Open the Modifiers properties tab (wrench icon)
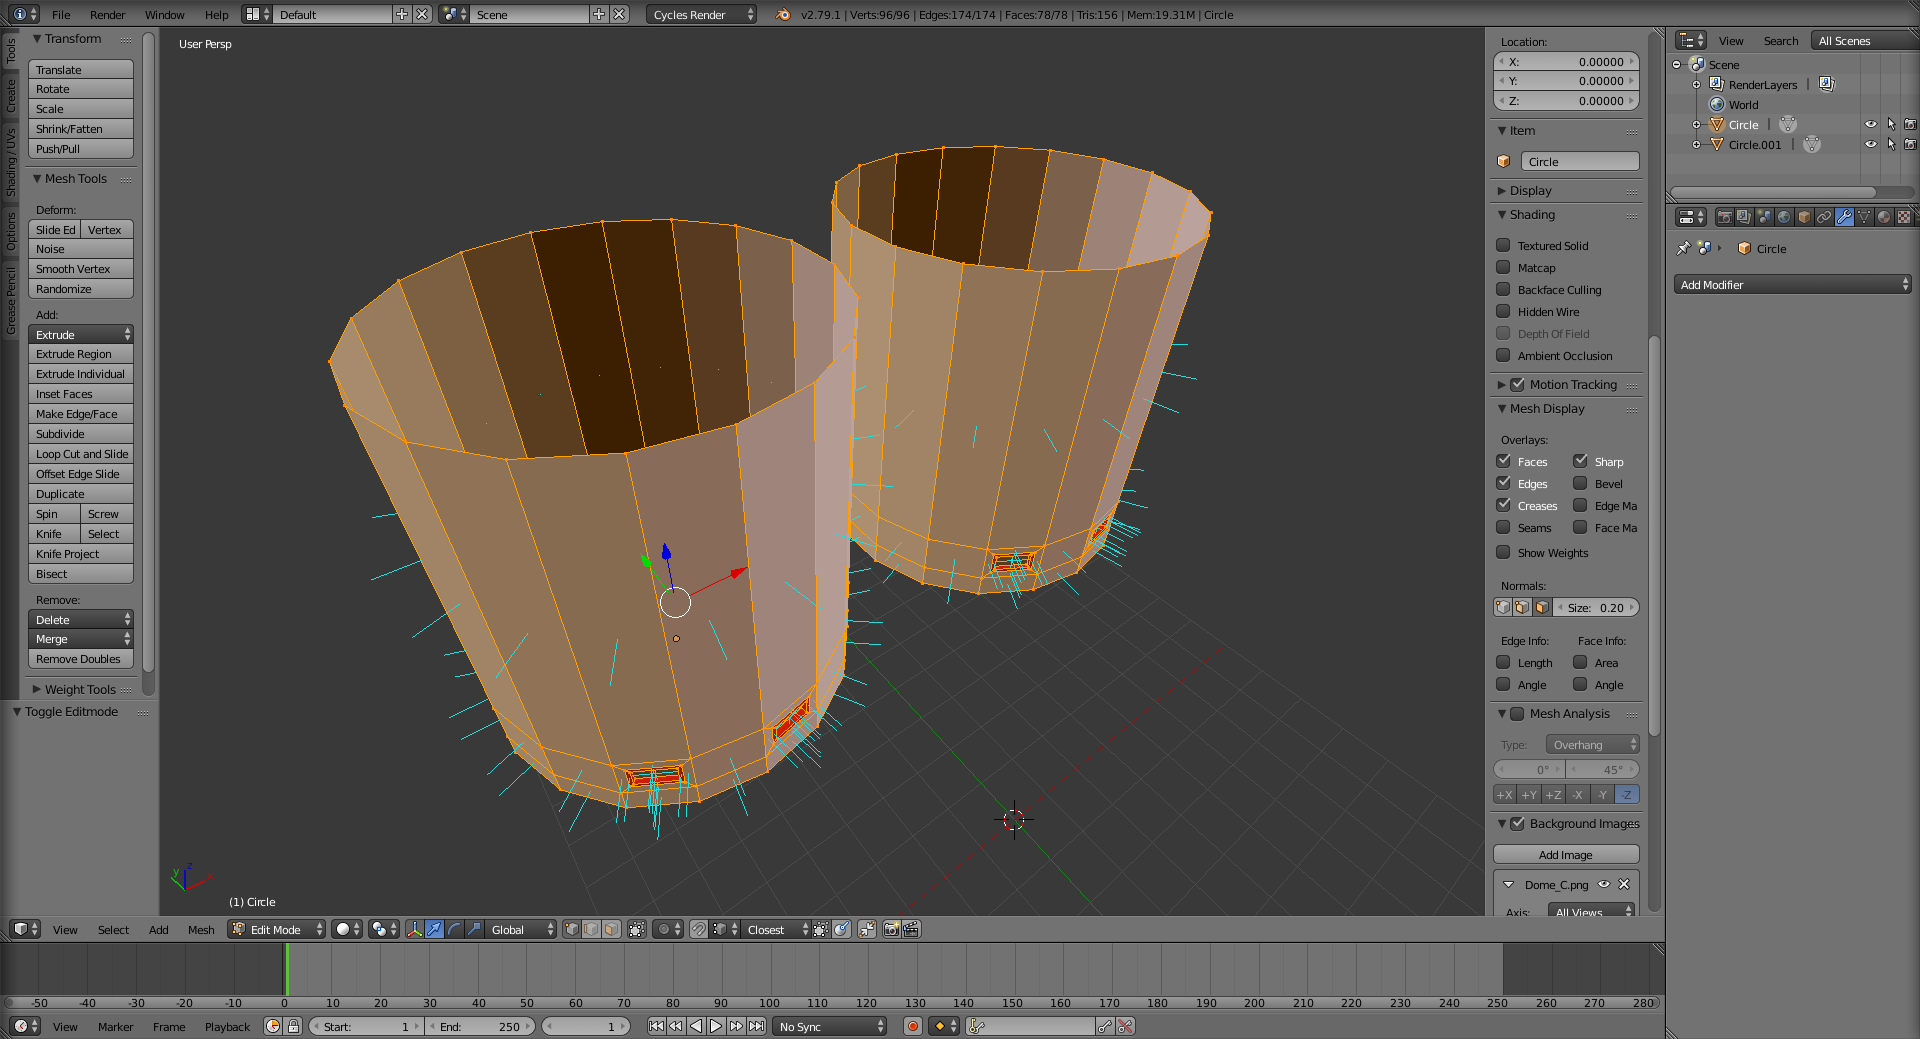This screenshot has width=1920, height=1039. 1844,217
